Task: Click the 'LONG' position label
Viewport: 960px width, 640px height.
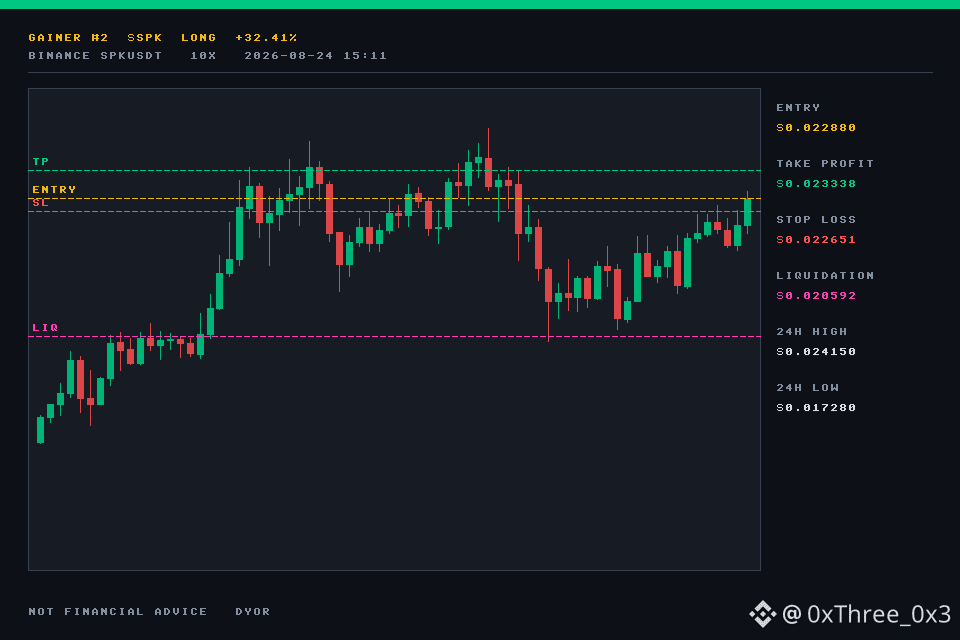Action: [198, 37]
